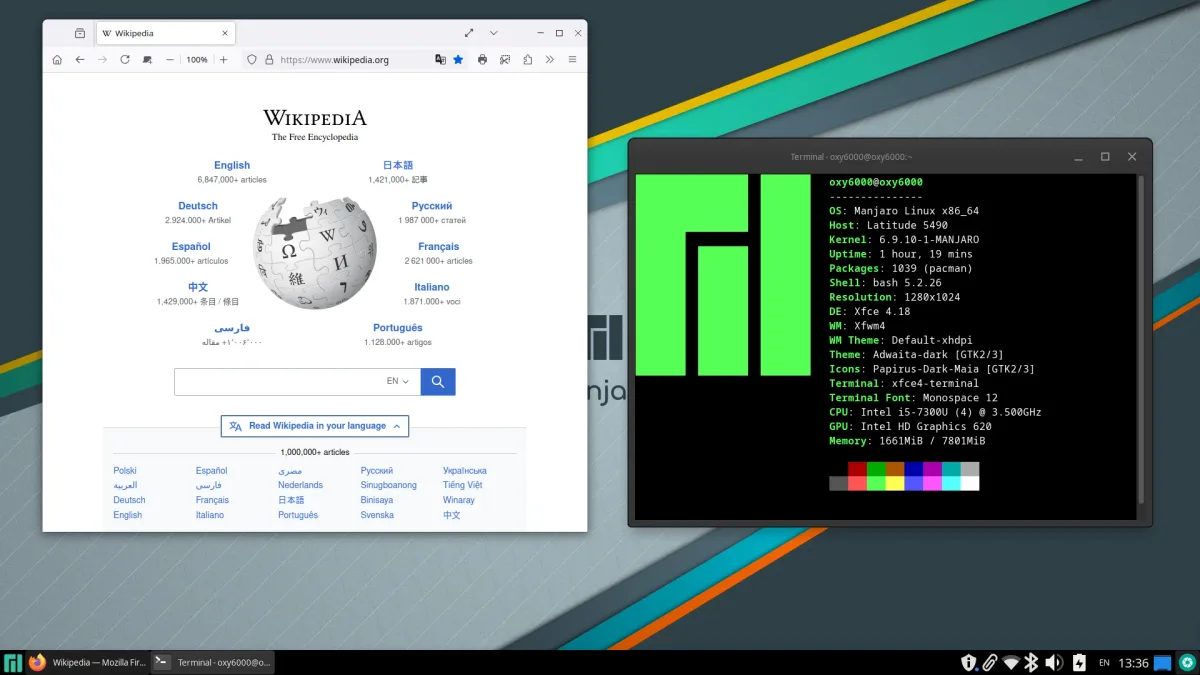Switch to Terminal taskbar button
The height and width of the screenshot is (675, 1200).
coord(212,662)
